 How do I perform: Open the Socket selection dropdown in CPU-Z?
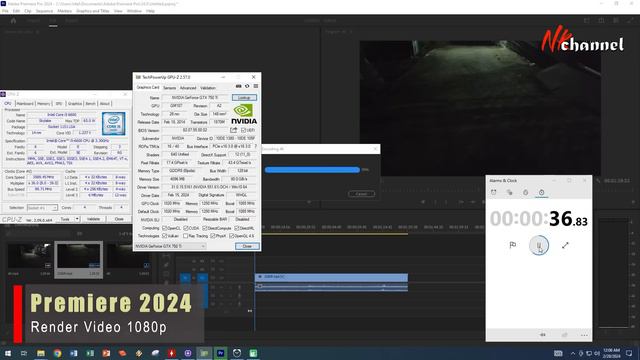pyautogui.click(x=42, y=208)
